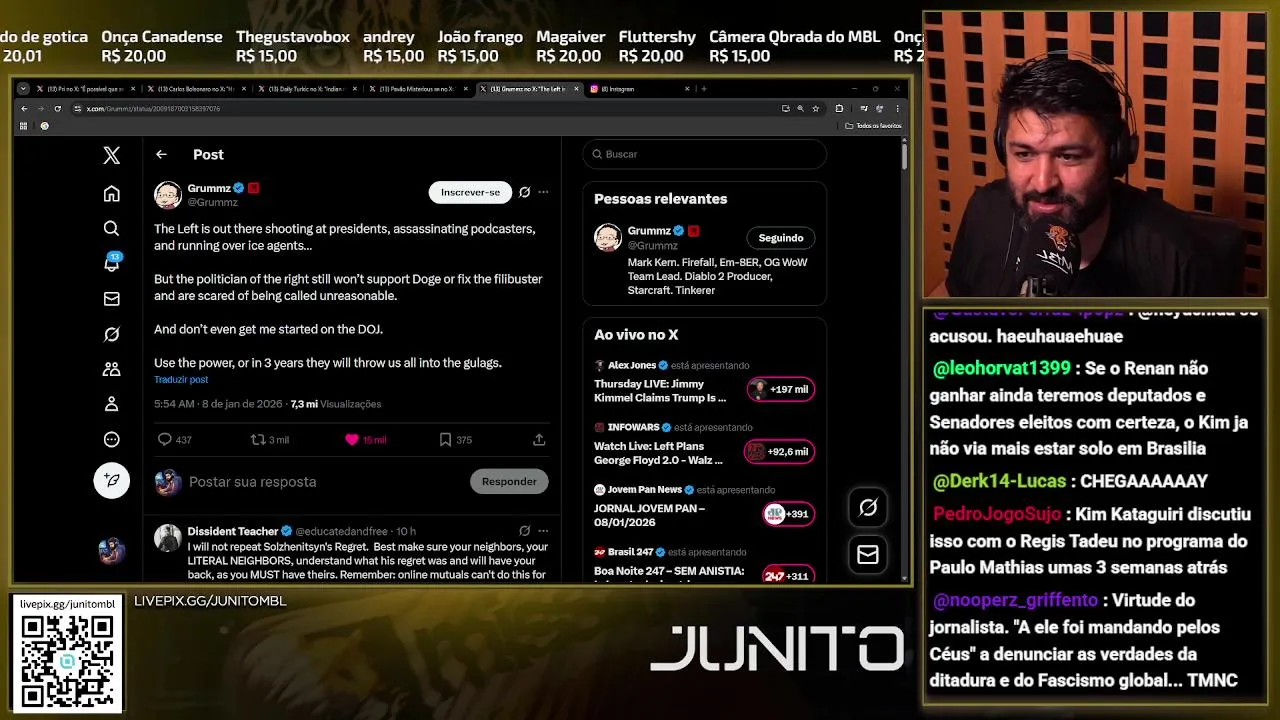
Task: Open three-dot menu on Dissident Teacher reply
Action: coord(543,531)
